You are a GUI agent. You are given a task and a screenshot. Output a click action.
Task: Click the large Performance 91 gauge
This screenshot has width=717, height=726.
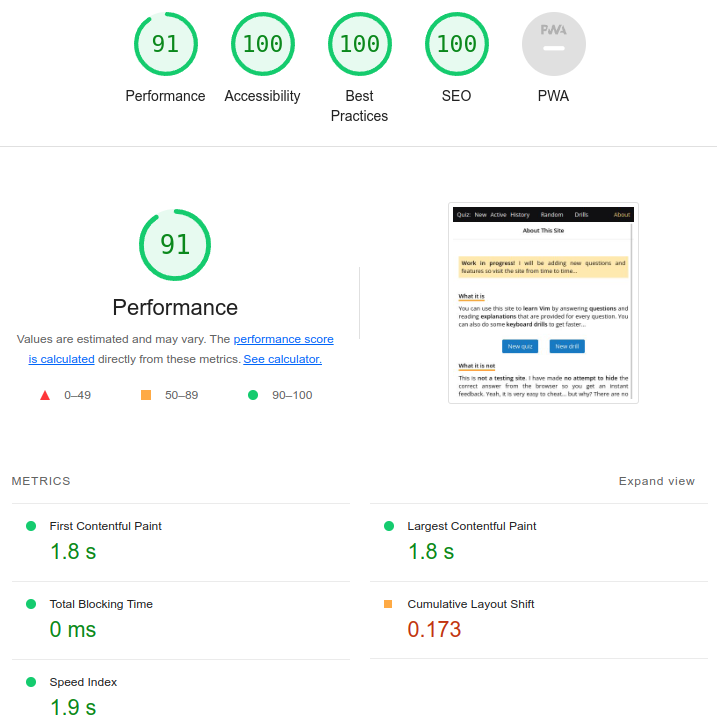click(175, 245)
